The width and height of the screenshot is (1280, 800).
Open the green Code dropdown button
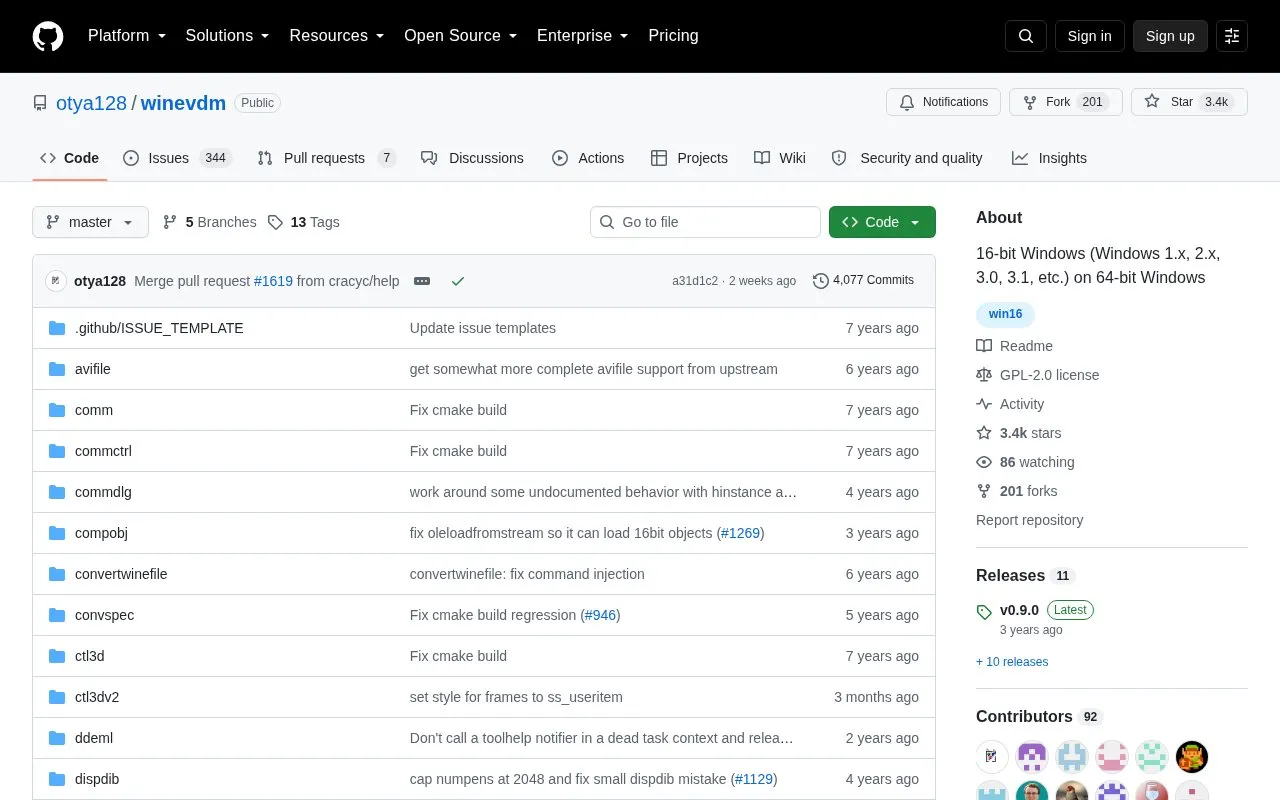click(x=882, y=222)
